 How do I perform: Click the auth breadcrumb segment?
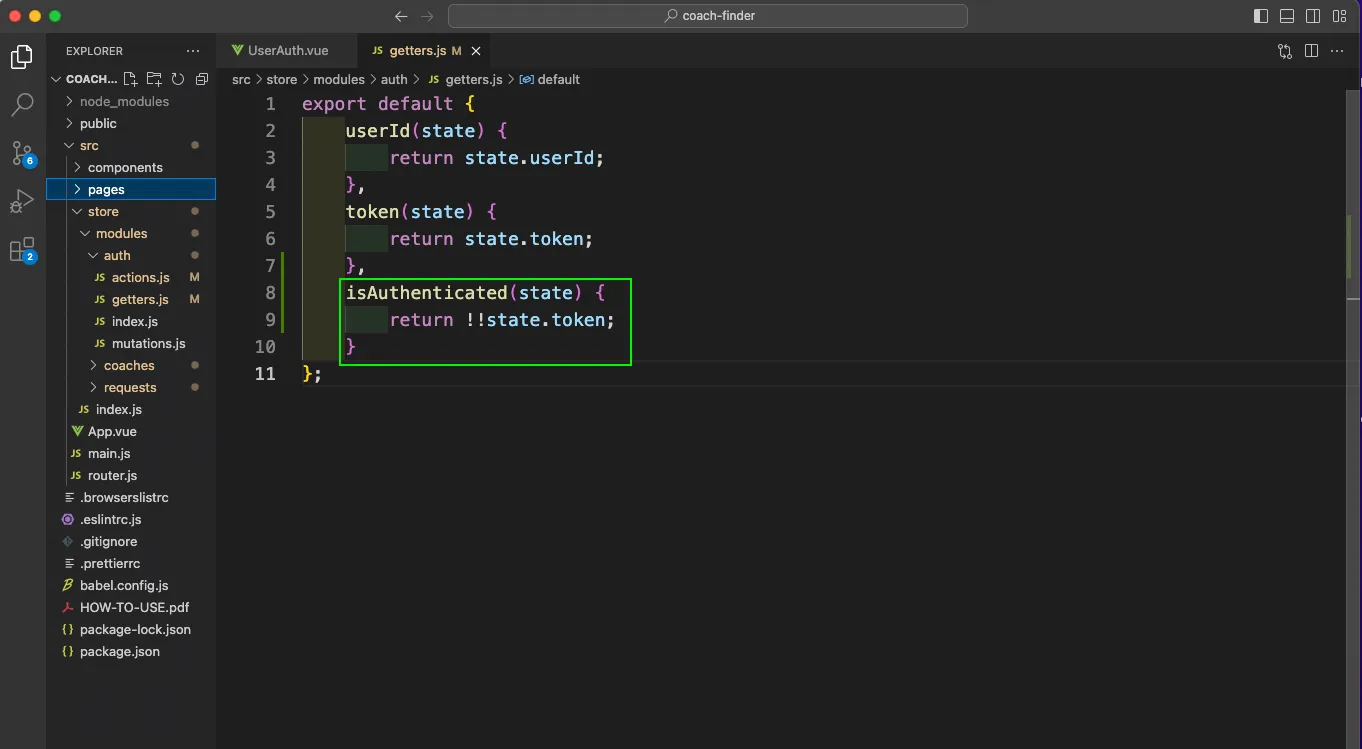coord(394,79)
